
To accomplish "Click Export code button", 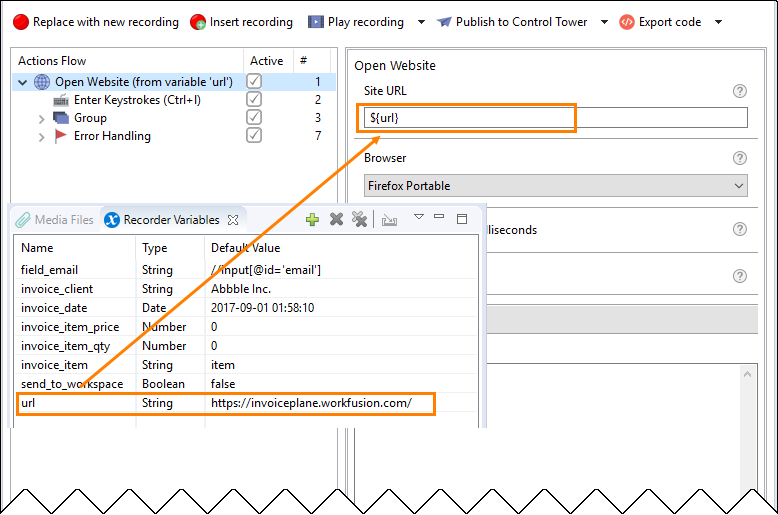I will tap(660, 22).
